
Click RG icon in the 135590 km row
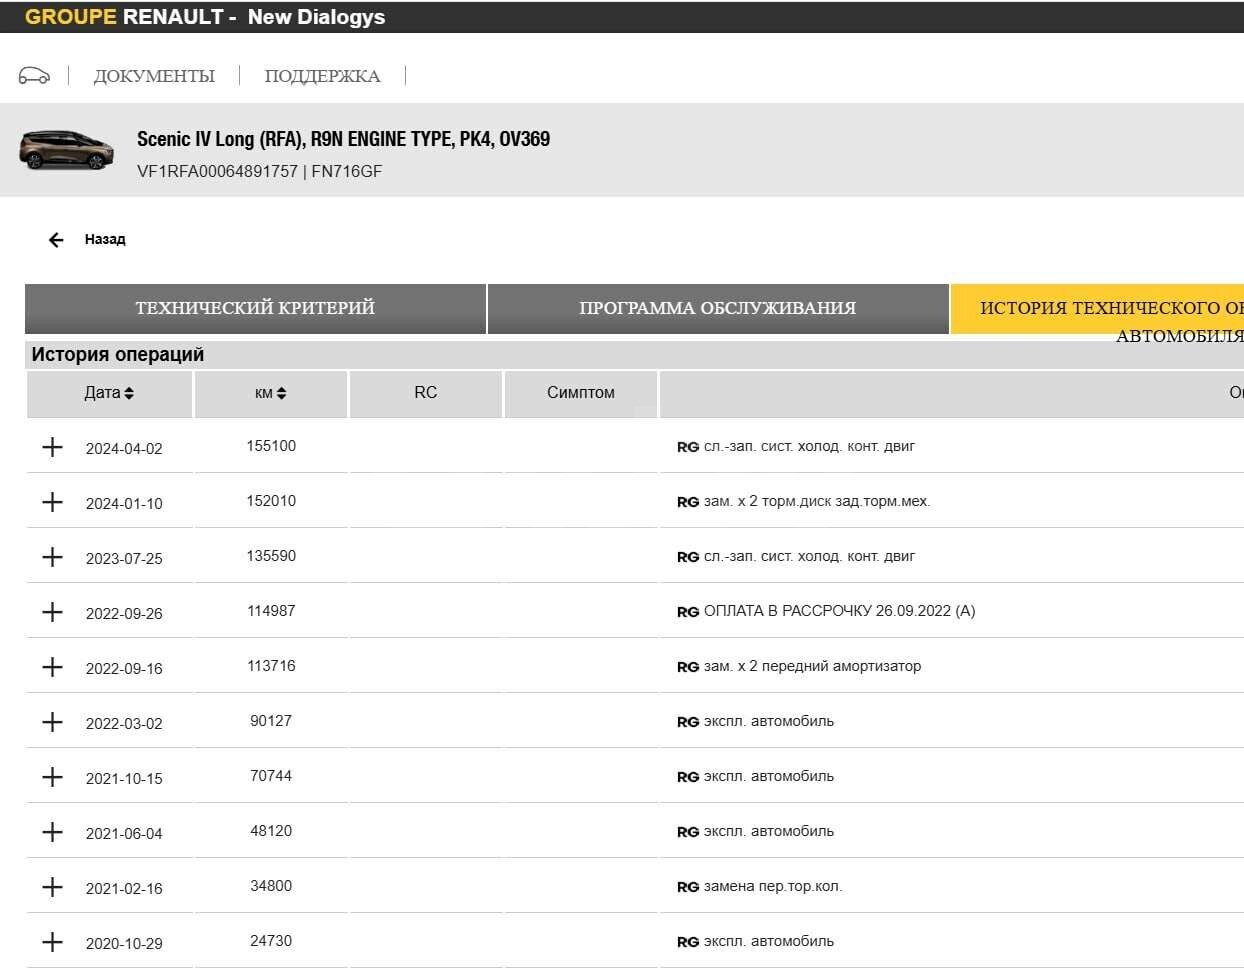[x=688, y=557]
